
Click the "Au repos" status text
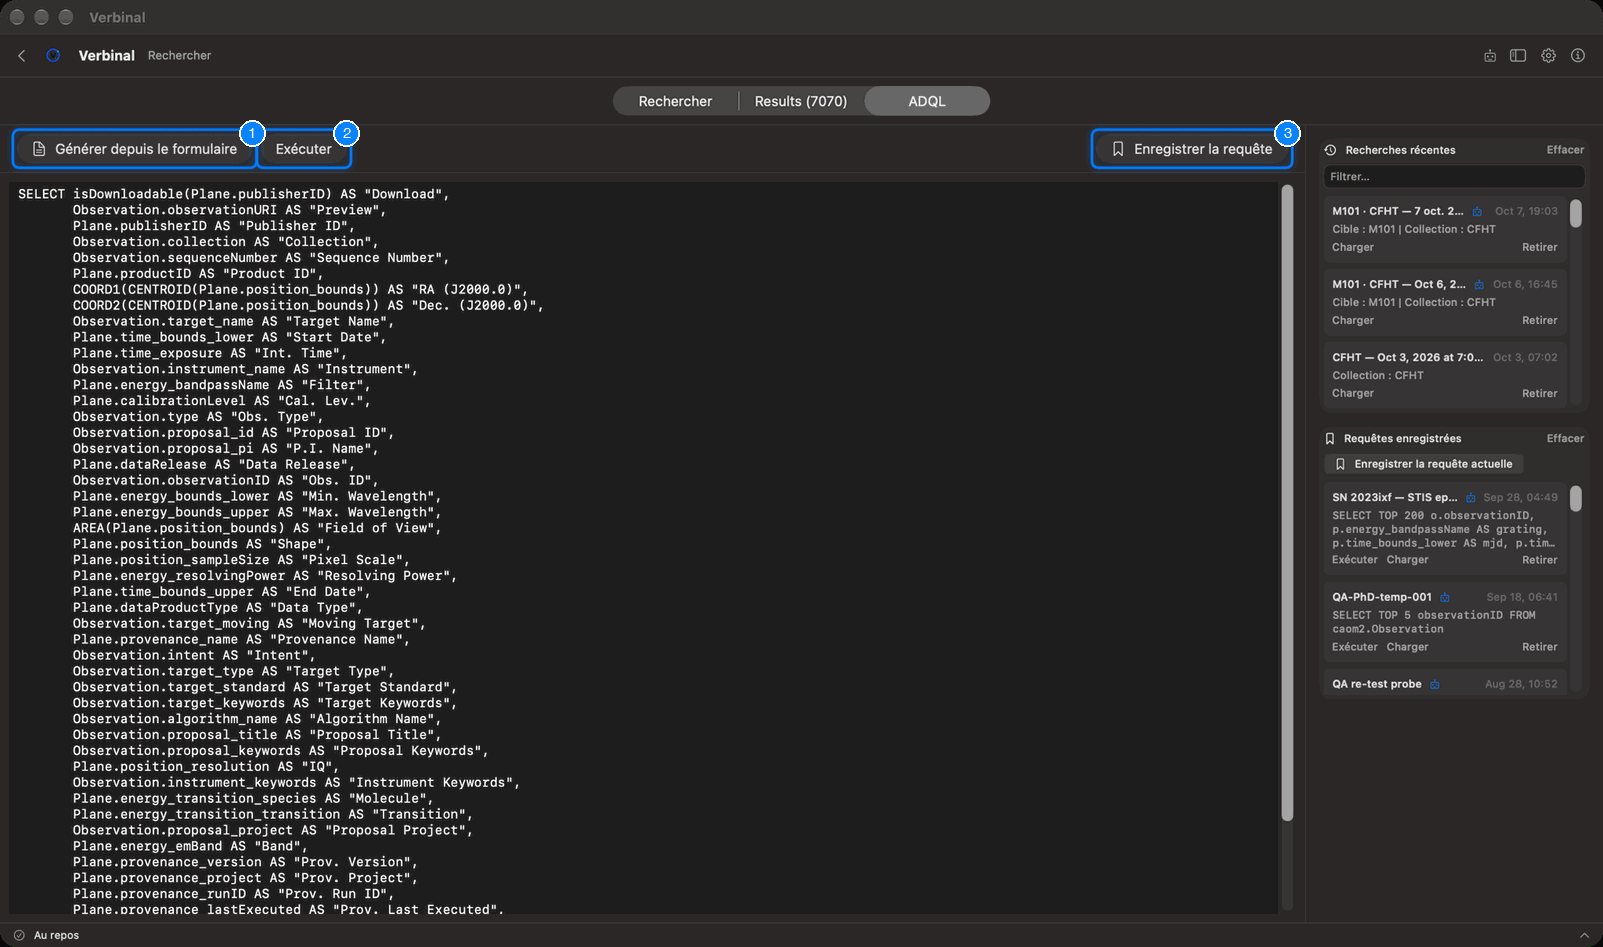pyautogui.click(x=57, y=935)
